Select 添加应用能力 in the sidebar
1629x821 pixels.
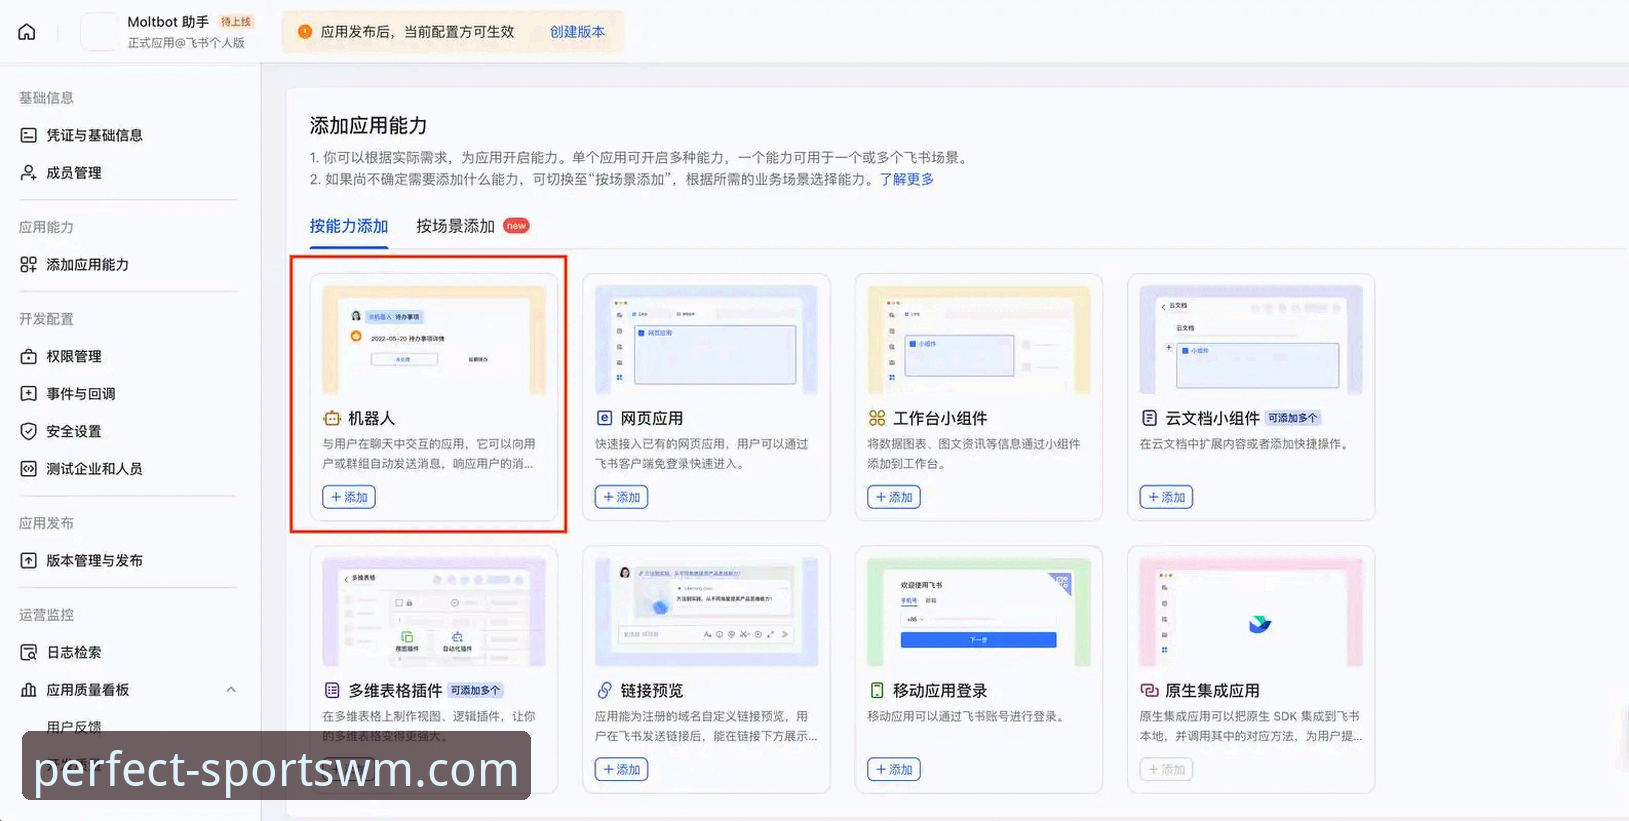point(87,265)
